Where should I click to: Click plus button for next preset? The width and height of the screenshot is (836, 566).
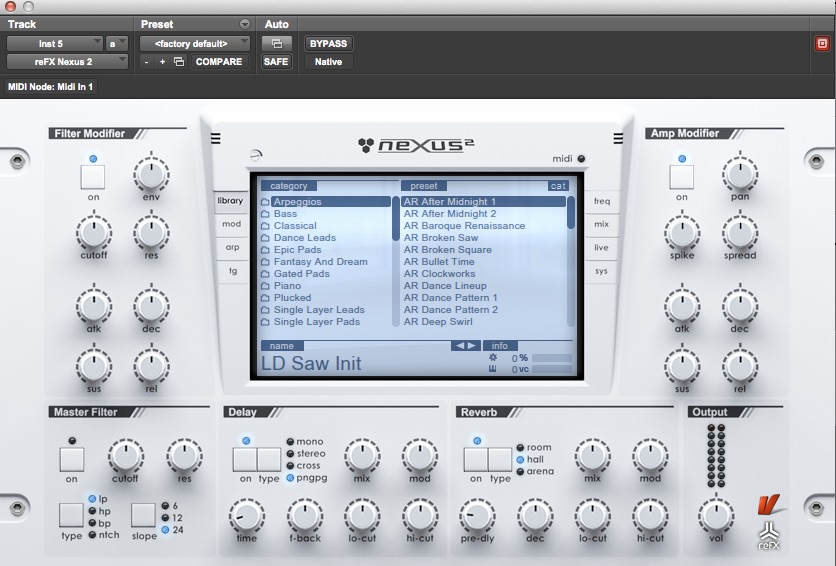[163, 62]
